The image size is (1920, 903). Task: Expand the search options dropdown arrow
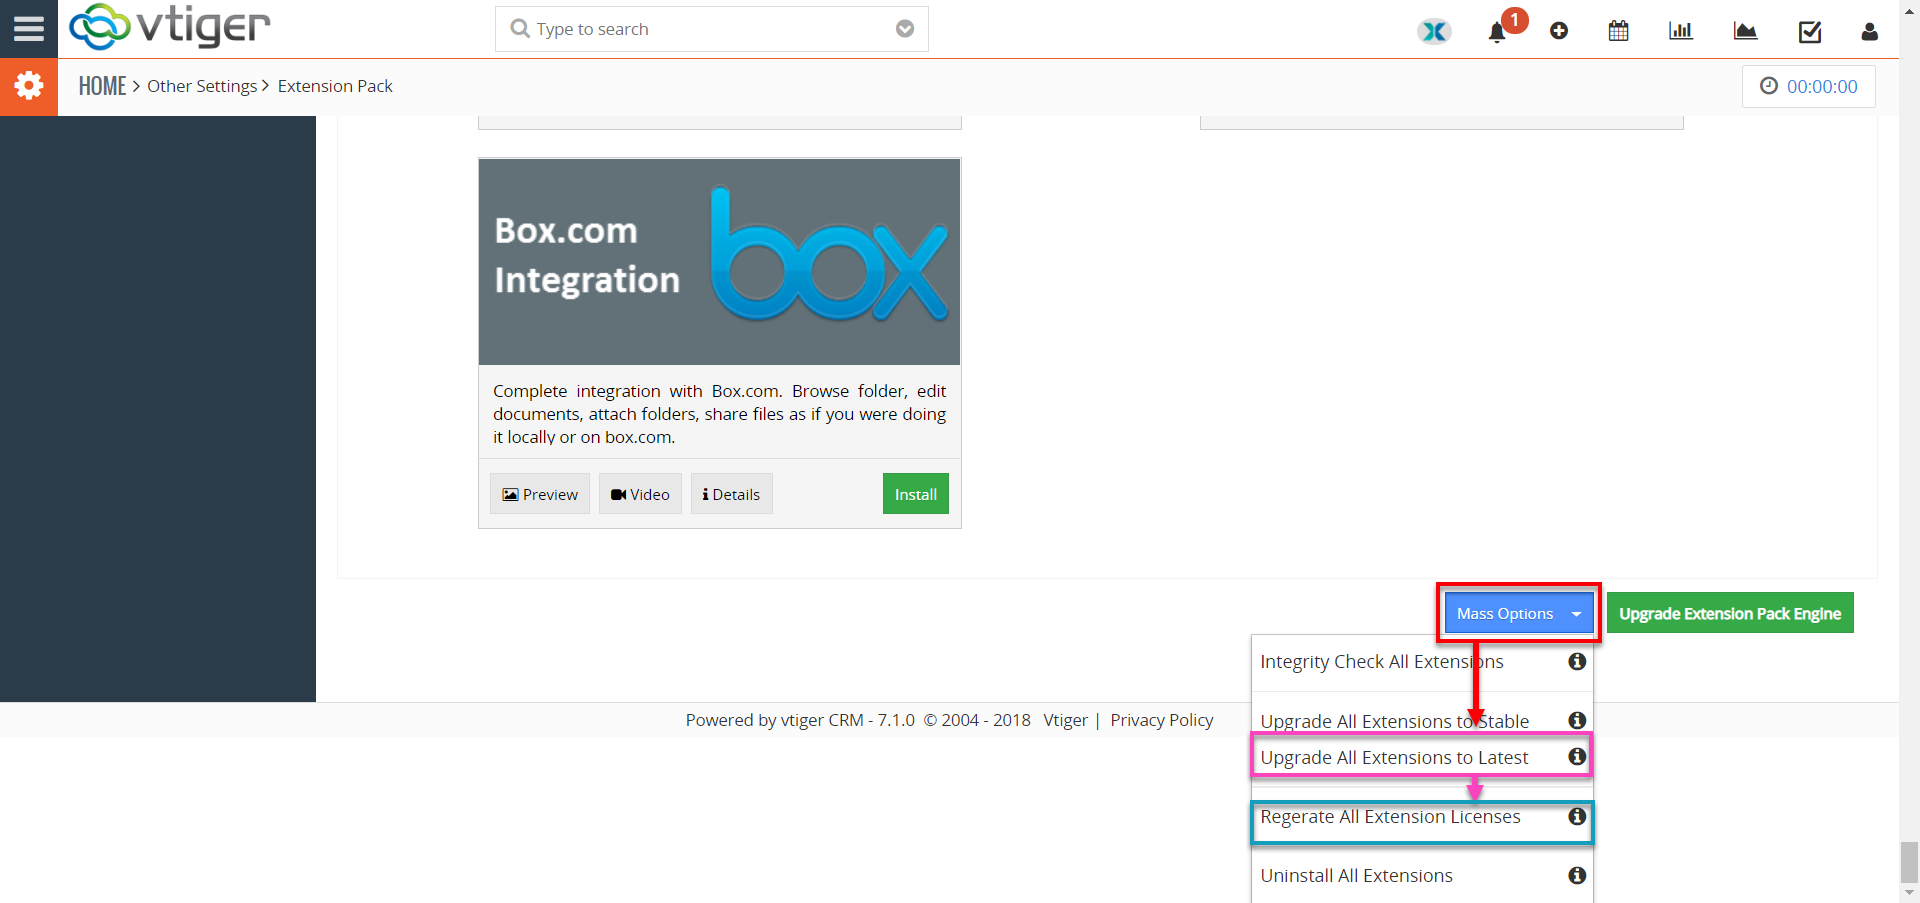coord(905,29)
